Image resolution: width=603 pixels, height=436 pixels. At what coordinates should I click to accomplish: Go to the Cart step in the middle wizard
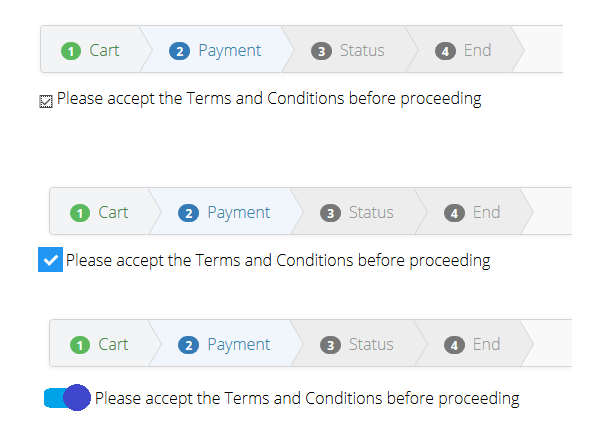pyautogui.click(x=113, y=213)
